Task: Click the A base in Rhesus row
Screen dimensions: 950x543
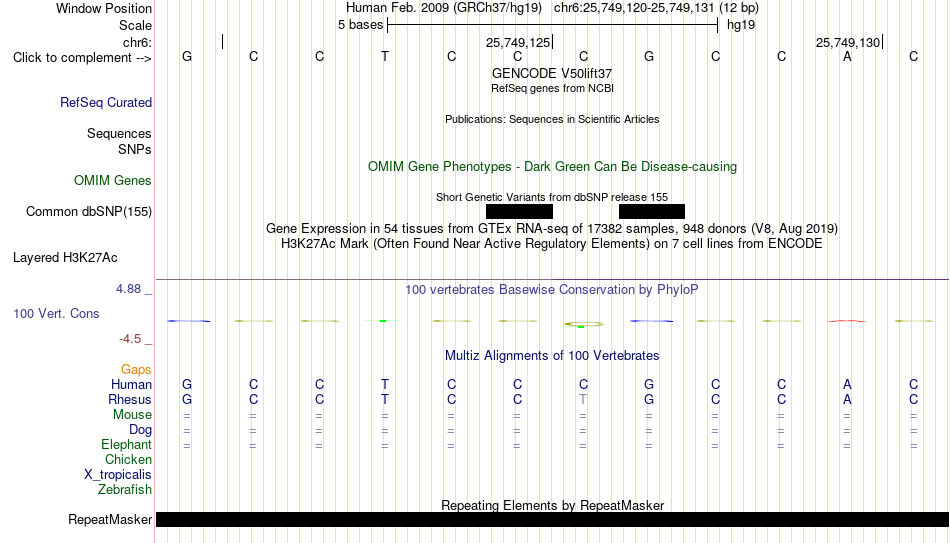Action: pos(848,399)
